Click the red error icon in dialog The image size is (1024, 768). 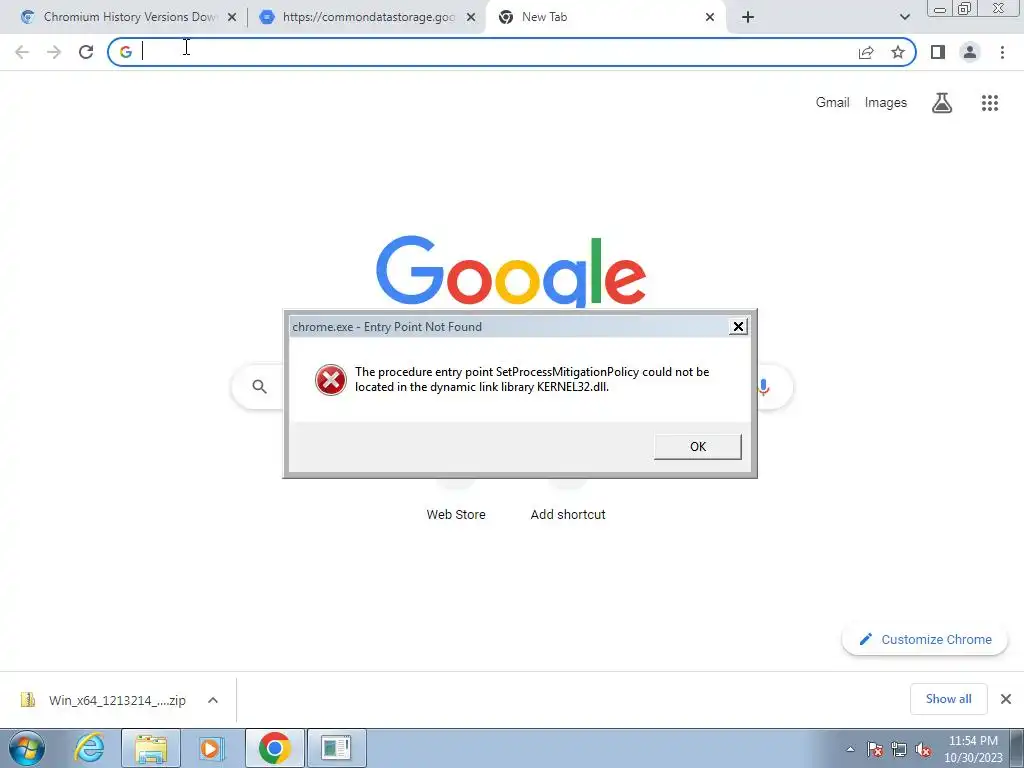click(x=330, y=379)
